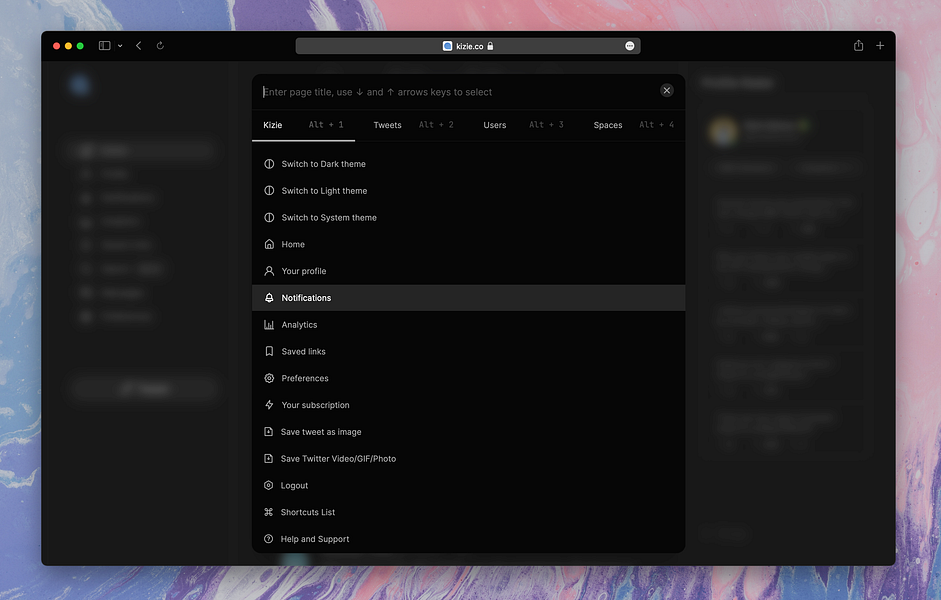Click the Alt + 3 shortcut hint
Image resolution: width=941 pixels, height=600 pixels.
pos(546,125)
